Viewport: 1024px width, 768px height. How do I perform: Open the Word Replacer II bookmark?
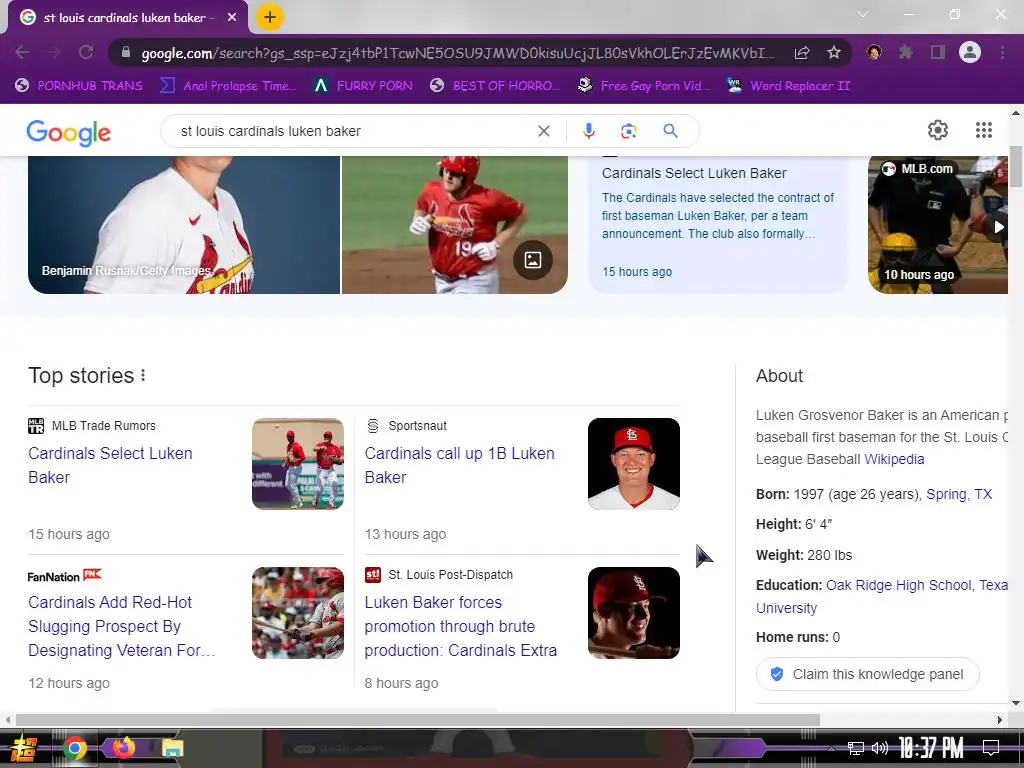[788, 86]
